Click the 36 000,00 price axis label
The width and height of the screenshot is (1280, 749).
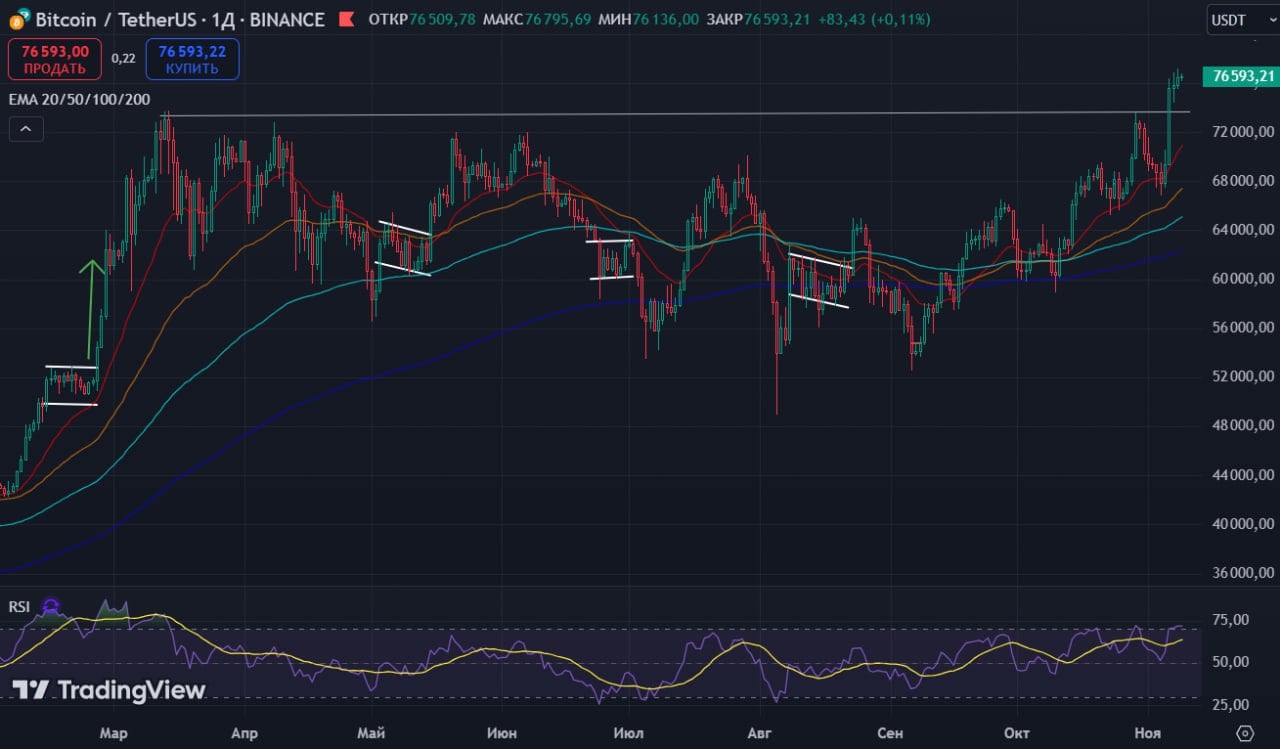coord(1242,573)
